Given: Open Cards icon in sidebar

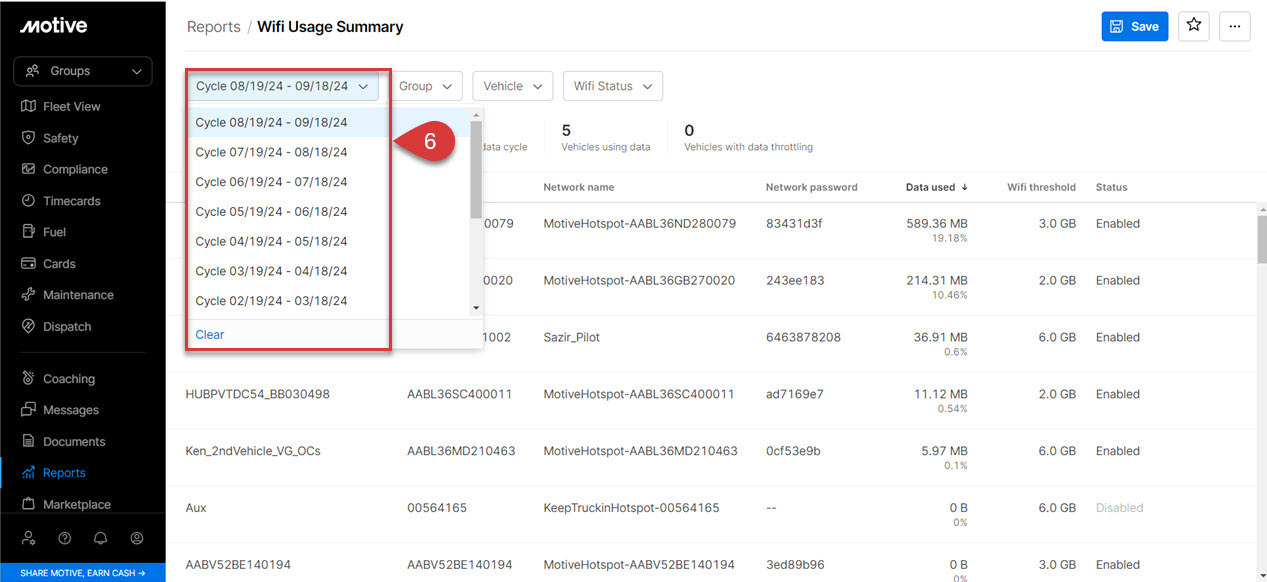Looking at the screenshot, I should [x=28, y=264].
